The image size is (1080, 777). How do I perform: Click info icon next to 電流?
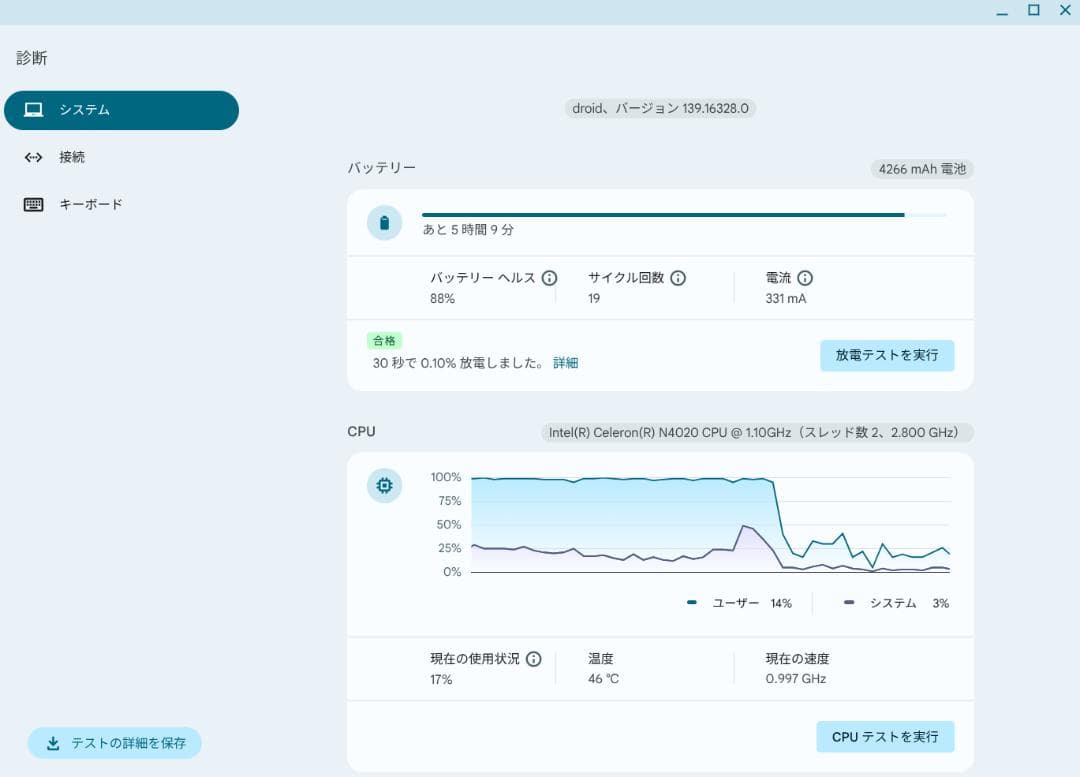pos(805,278)
